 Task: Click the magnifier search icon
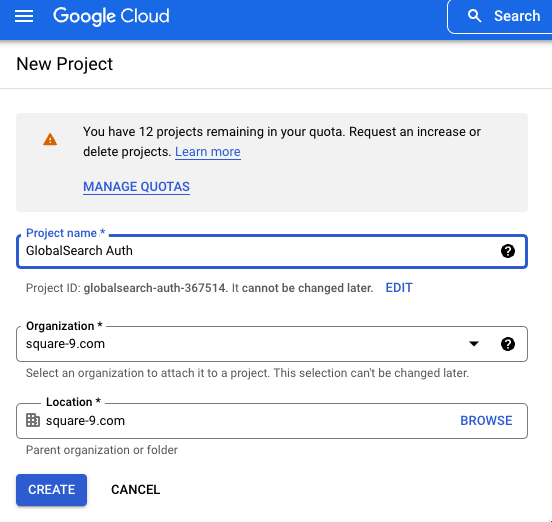tap(474, 16)
